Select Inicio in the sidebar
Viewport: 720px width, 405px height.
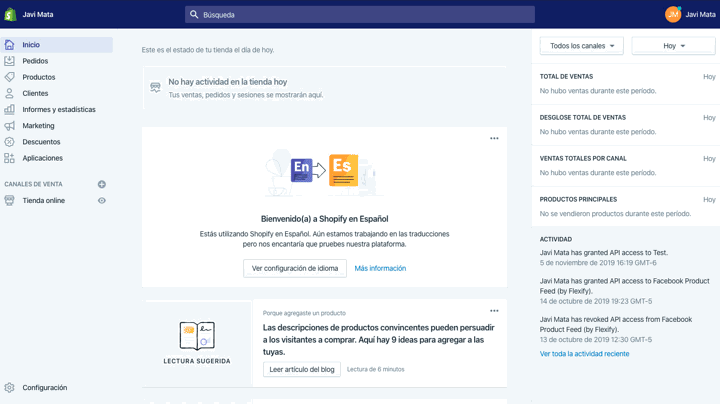(x=31, y=45)
